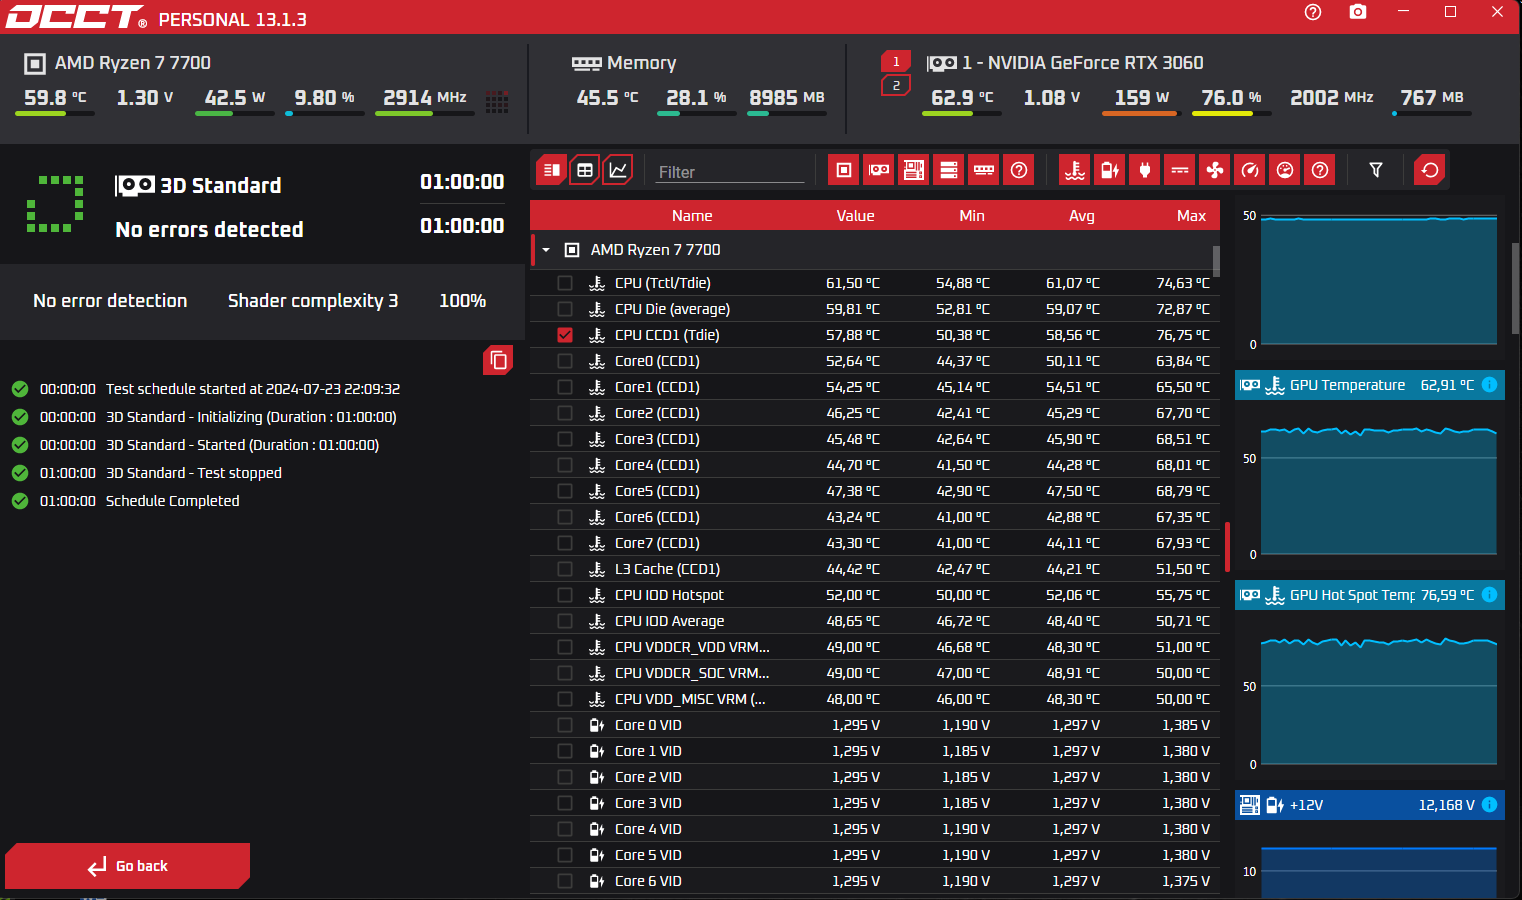Focus the Filter text field
Viewport: 1522px width, 900px height.
pos(730,172)
